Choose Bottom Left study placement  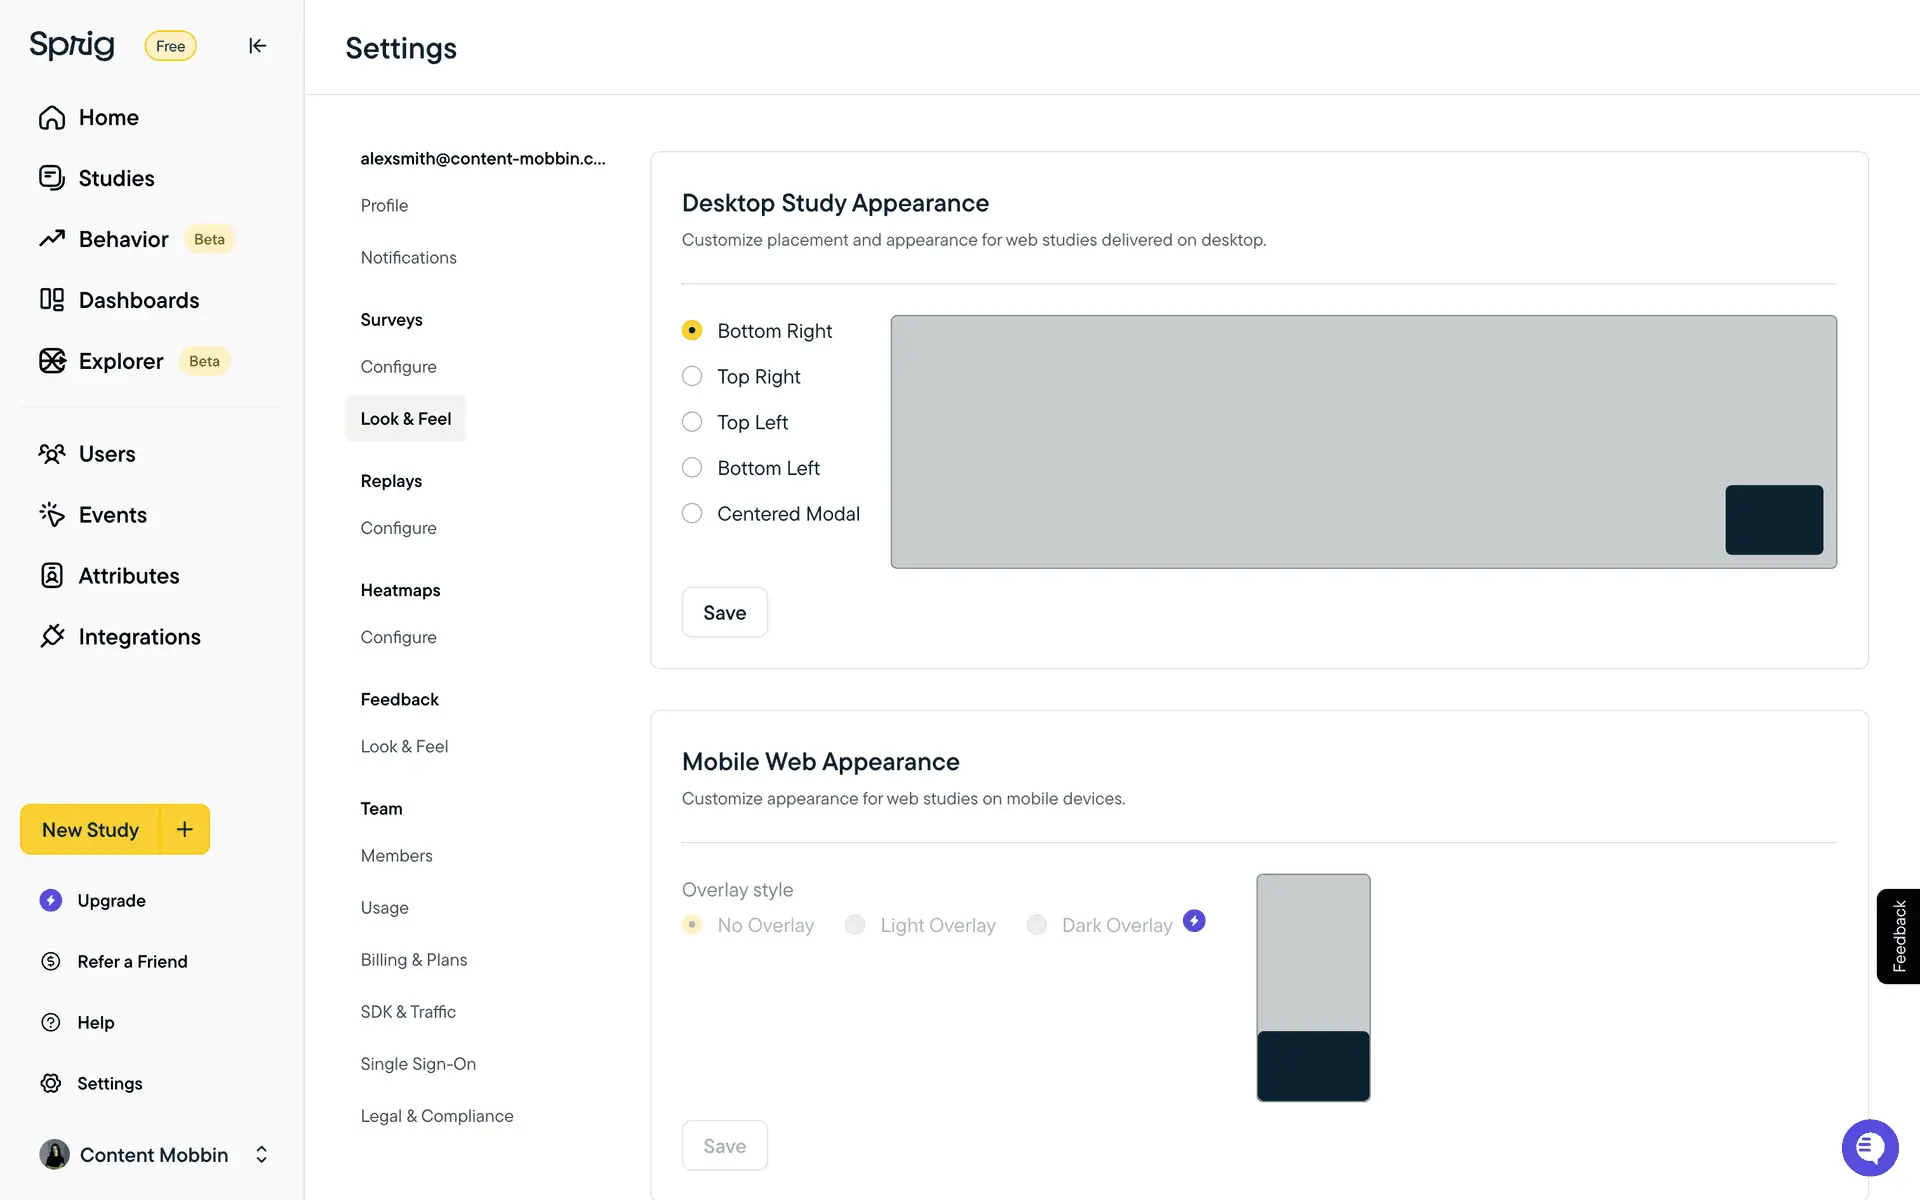click(692, 467)
